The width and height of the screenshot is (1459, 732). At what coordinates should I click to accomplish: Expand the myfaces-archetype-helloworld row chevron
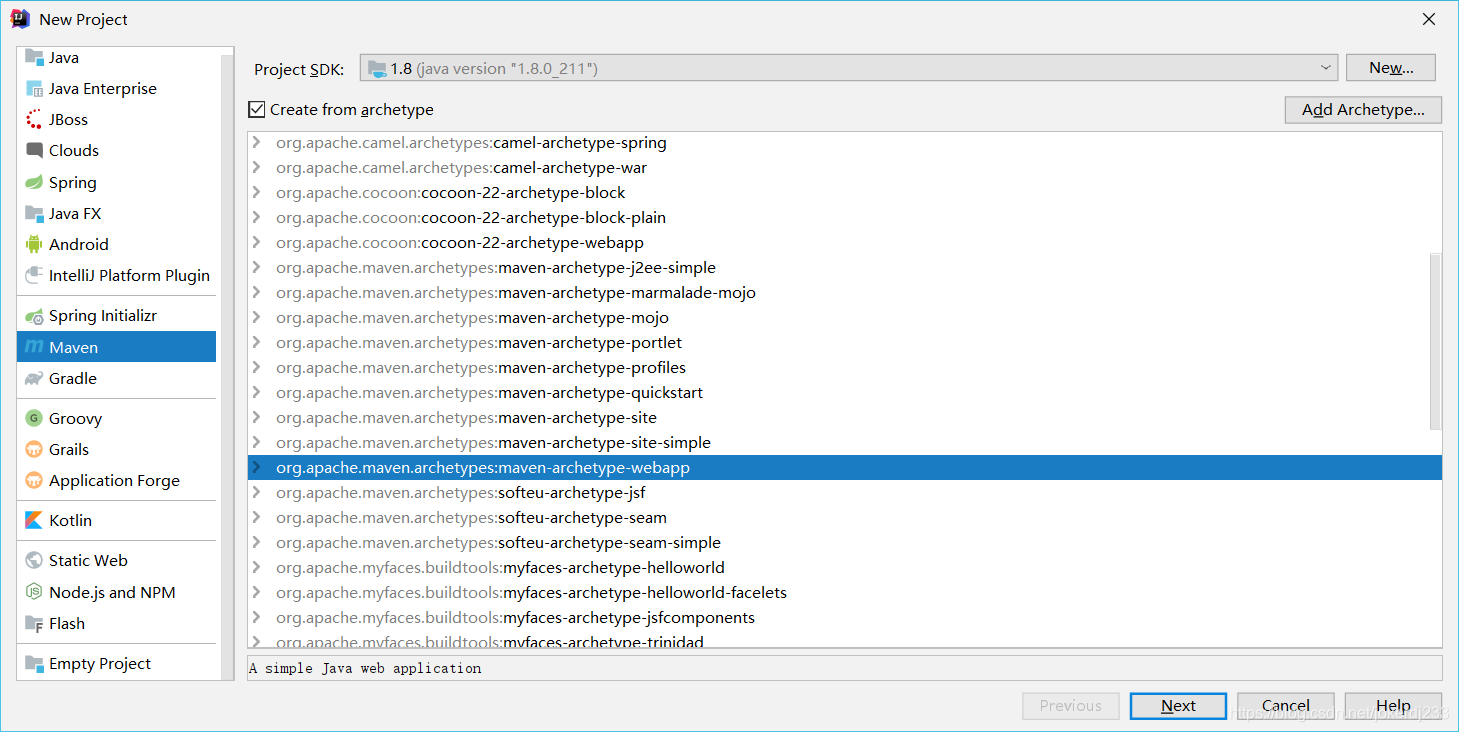pos(257,567)
